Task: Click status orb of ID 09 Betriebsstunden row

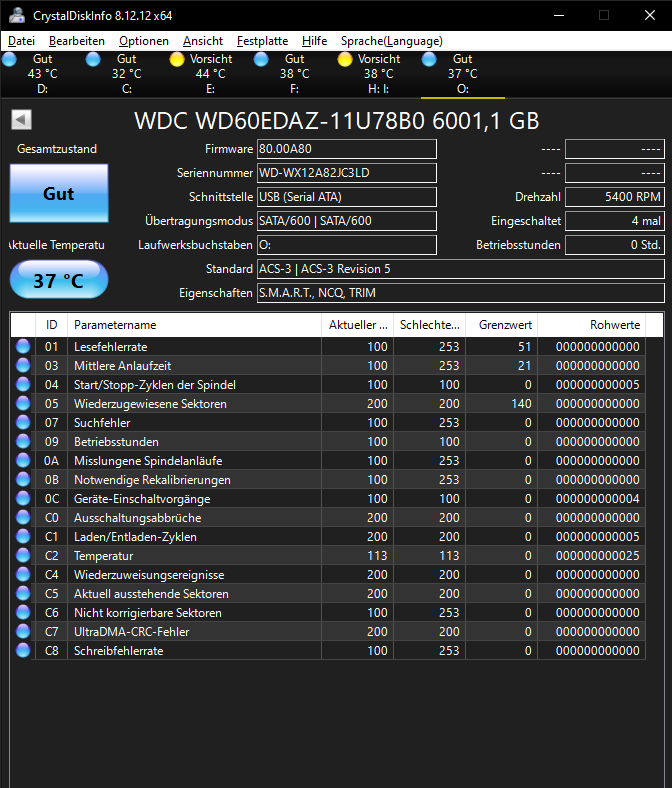Action: point(23,441)
